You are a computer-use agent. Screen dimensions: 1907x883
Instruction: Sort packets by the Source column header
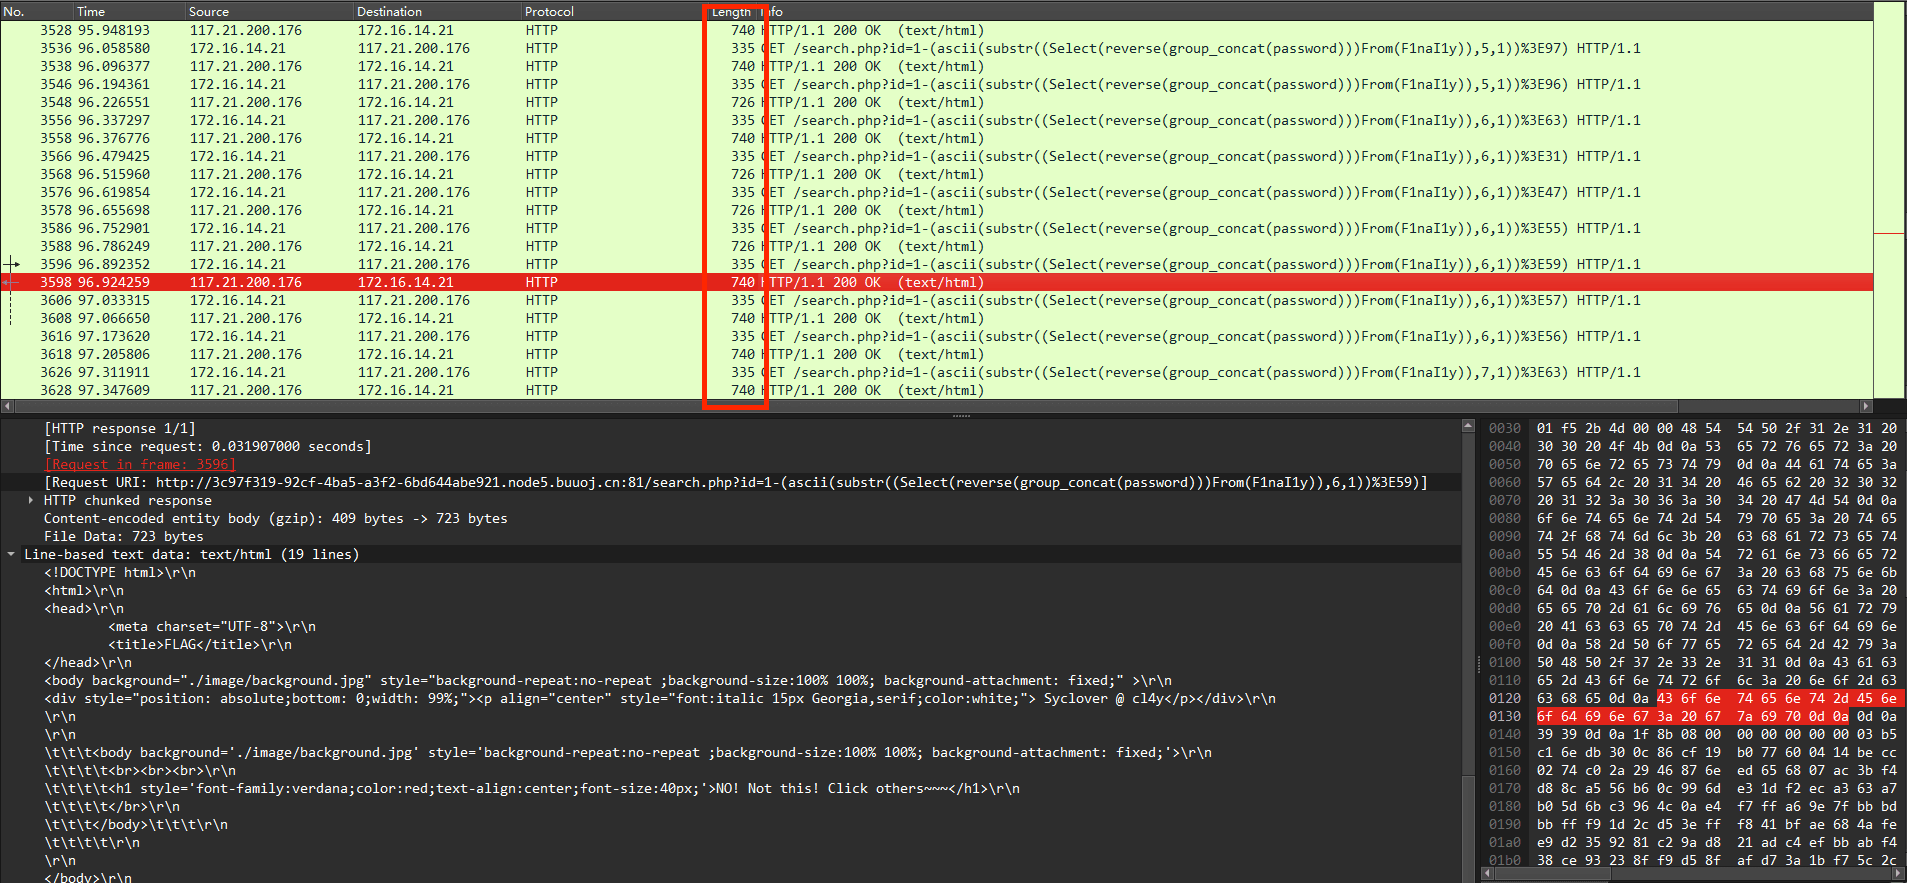(x=269, y=11)
